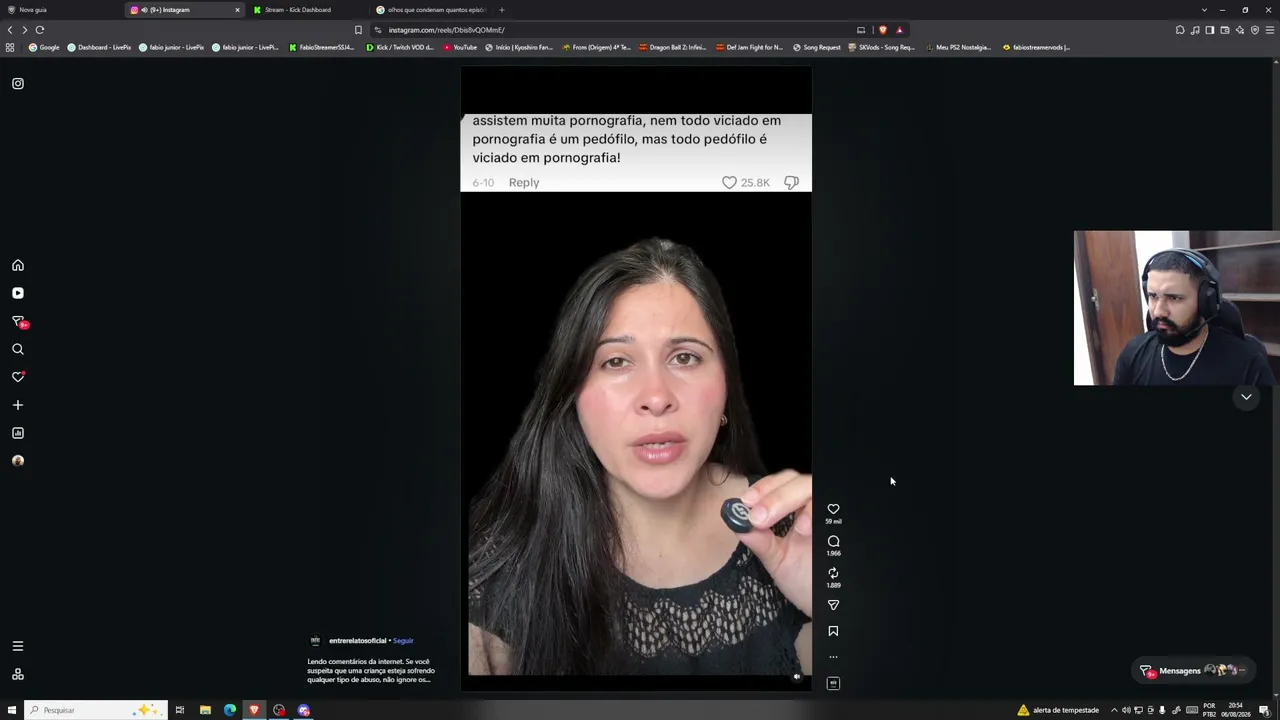Show hidden system tray icons
This screenshot has height=720, width=1280.
tap(1114, 710)
